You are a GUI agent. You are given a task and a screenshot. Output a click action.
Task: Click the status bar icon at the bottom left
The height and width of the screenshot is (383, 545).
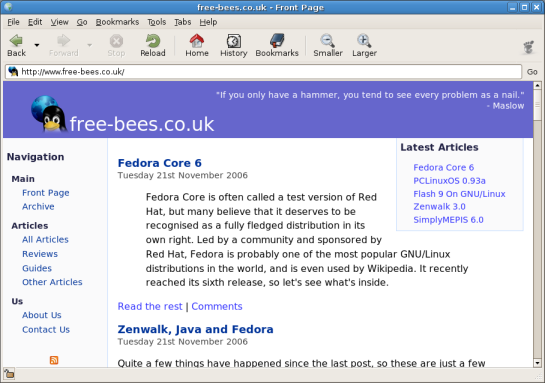coord(9,374)
